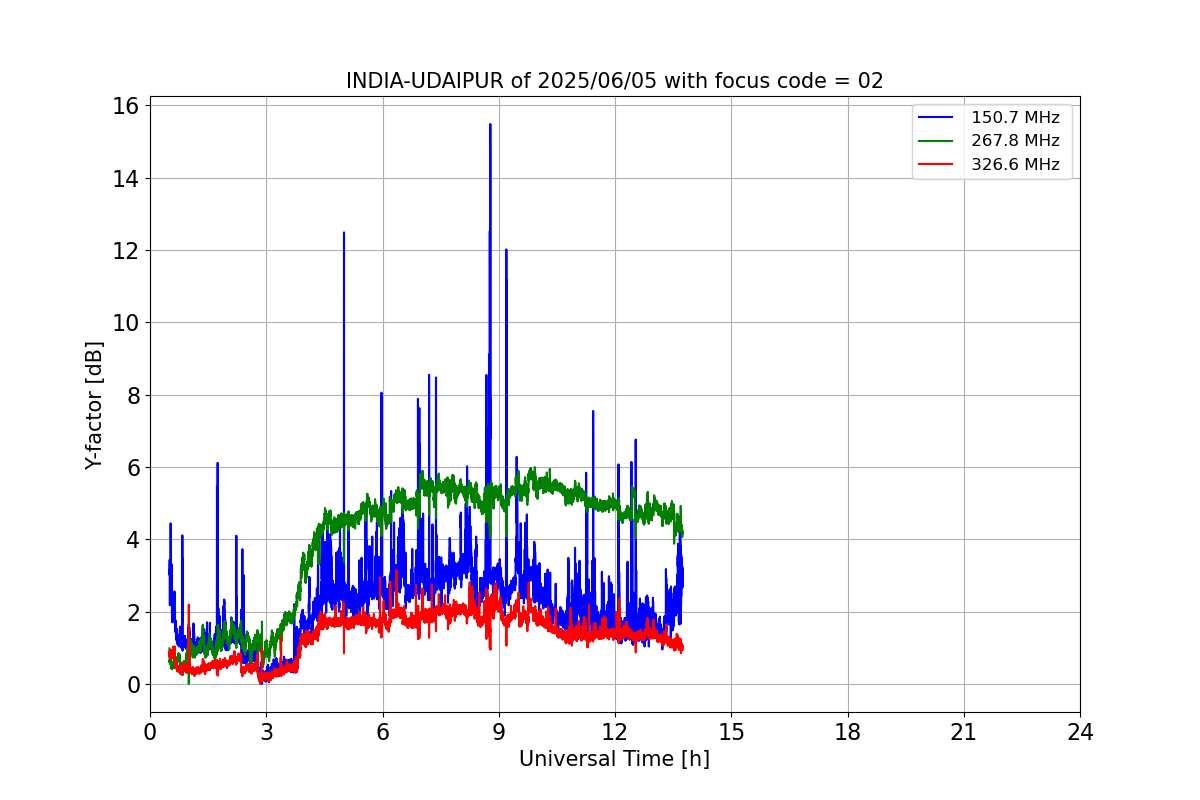
Task: Select the 267.8 MHz legend entry
Action: 991,141
